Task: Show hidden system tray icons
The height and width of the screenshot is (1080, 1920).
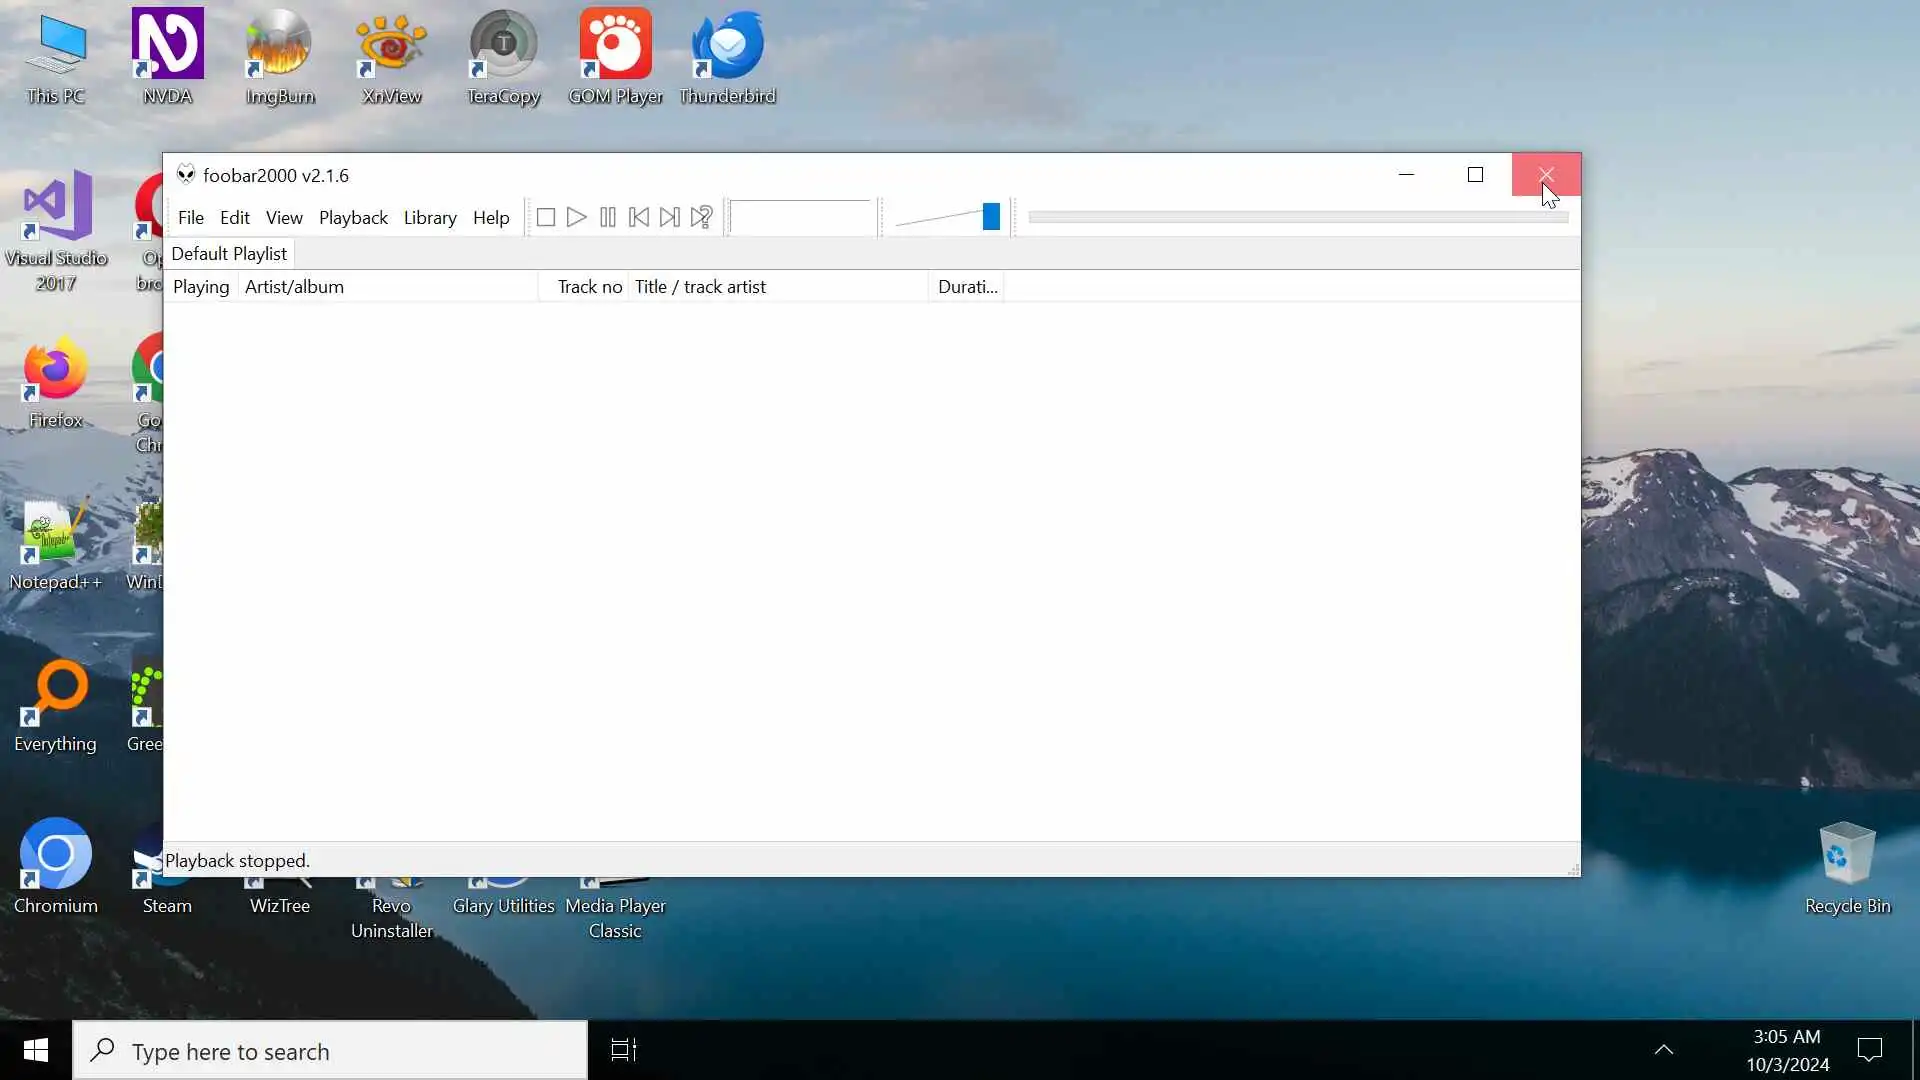Action: coord(1664,1050)
